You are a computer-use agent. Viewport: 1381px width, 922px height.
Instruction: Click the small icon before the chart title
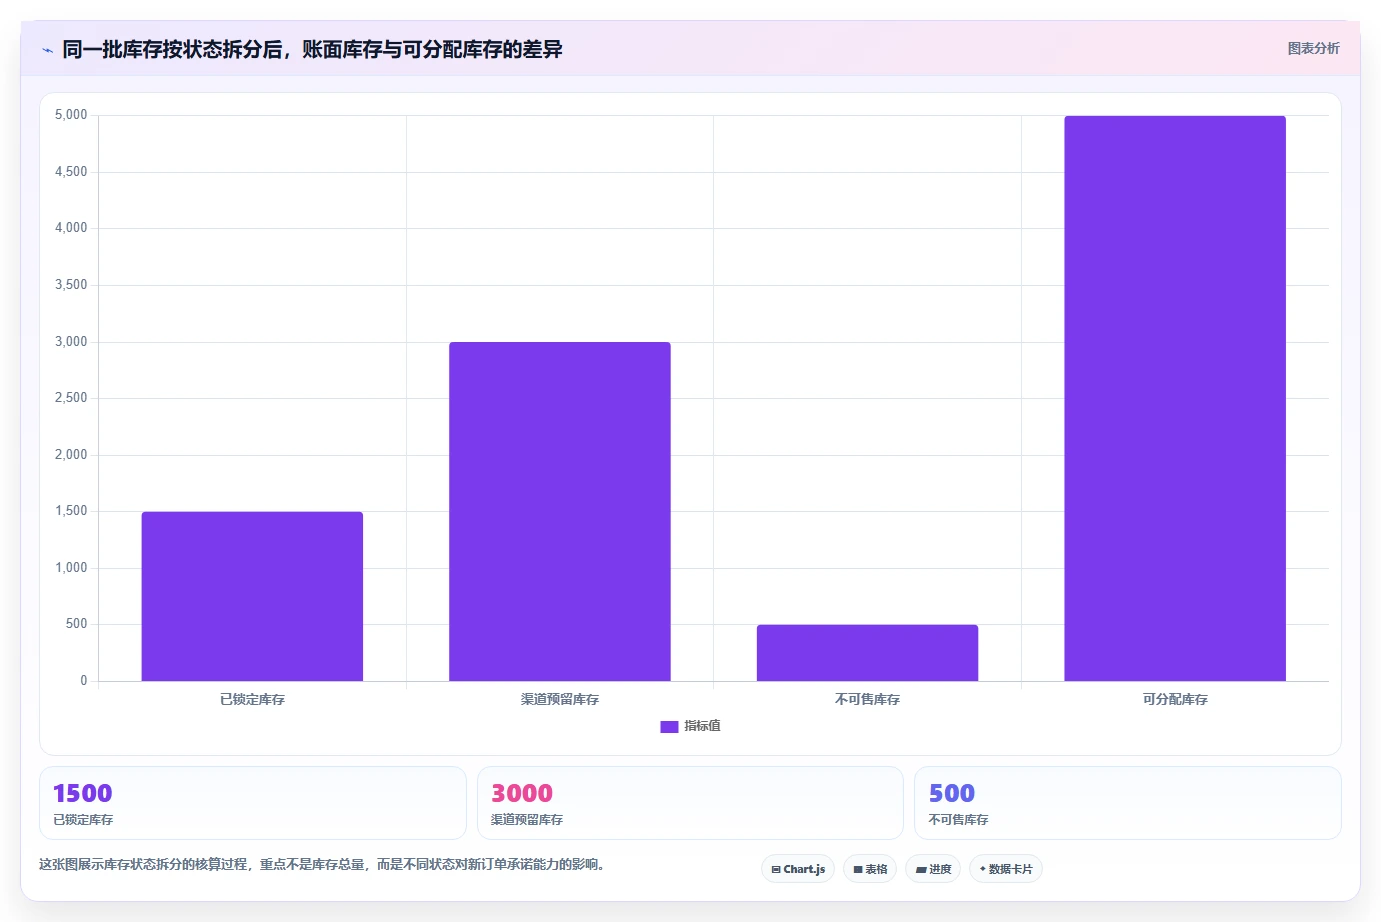pyautogui.click(x=47, y=50)
